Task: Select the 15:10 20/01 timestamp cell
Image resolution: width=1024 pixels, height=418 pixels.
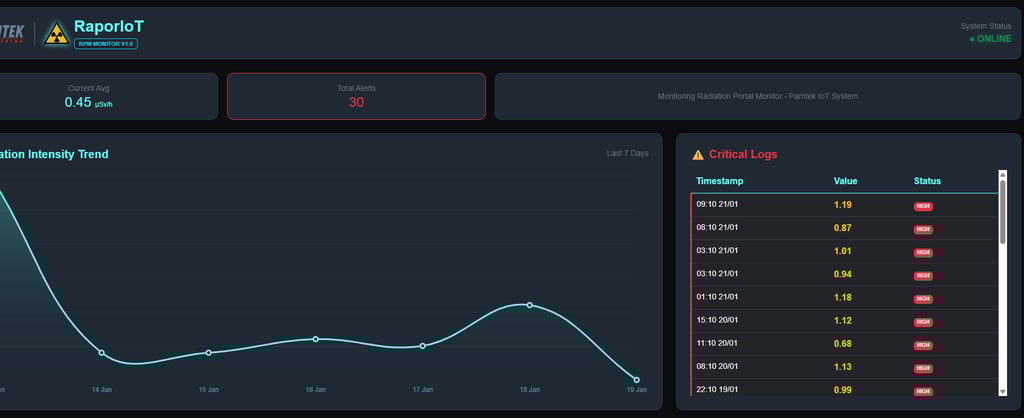Action: [x=717, y=320]
